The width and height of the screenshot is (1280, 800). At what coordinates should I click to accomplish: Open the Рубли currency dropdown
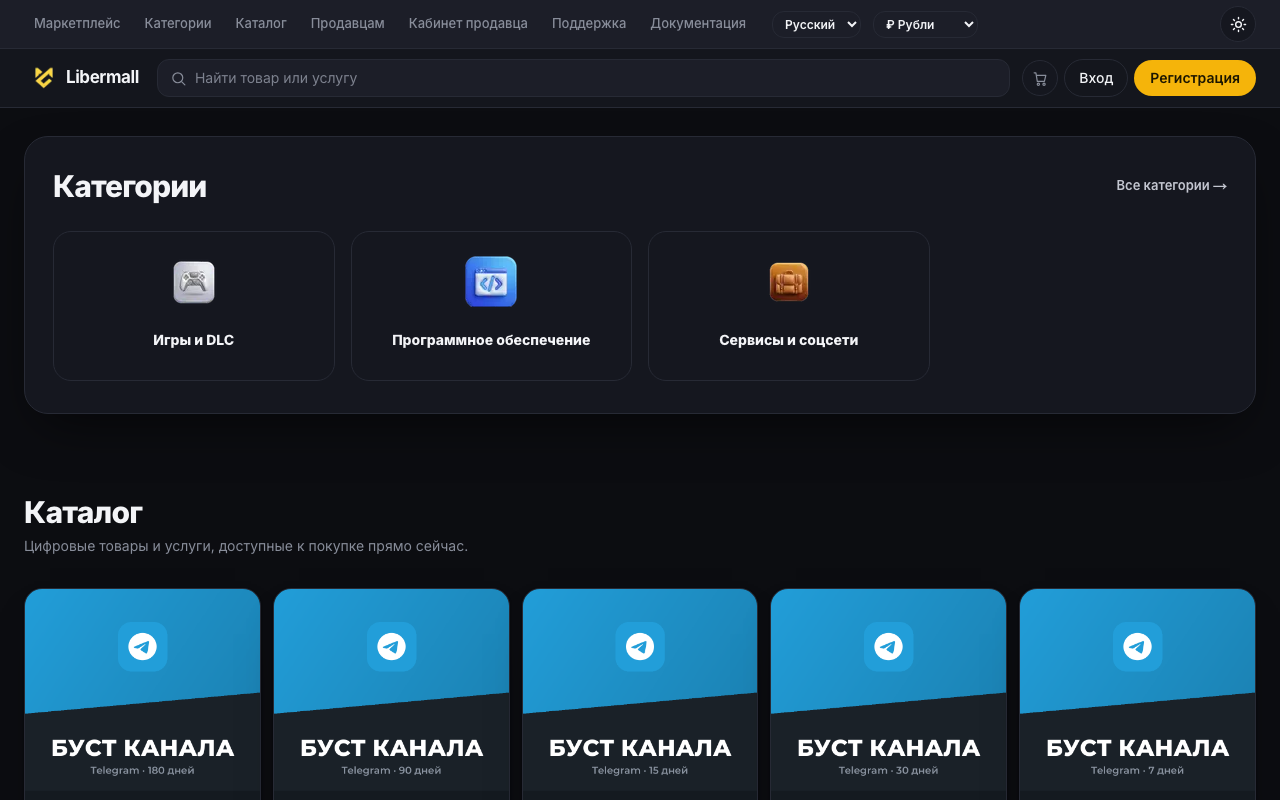coord(925,24)
